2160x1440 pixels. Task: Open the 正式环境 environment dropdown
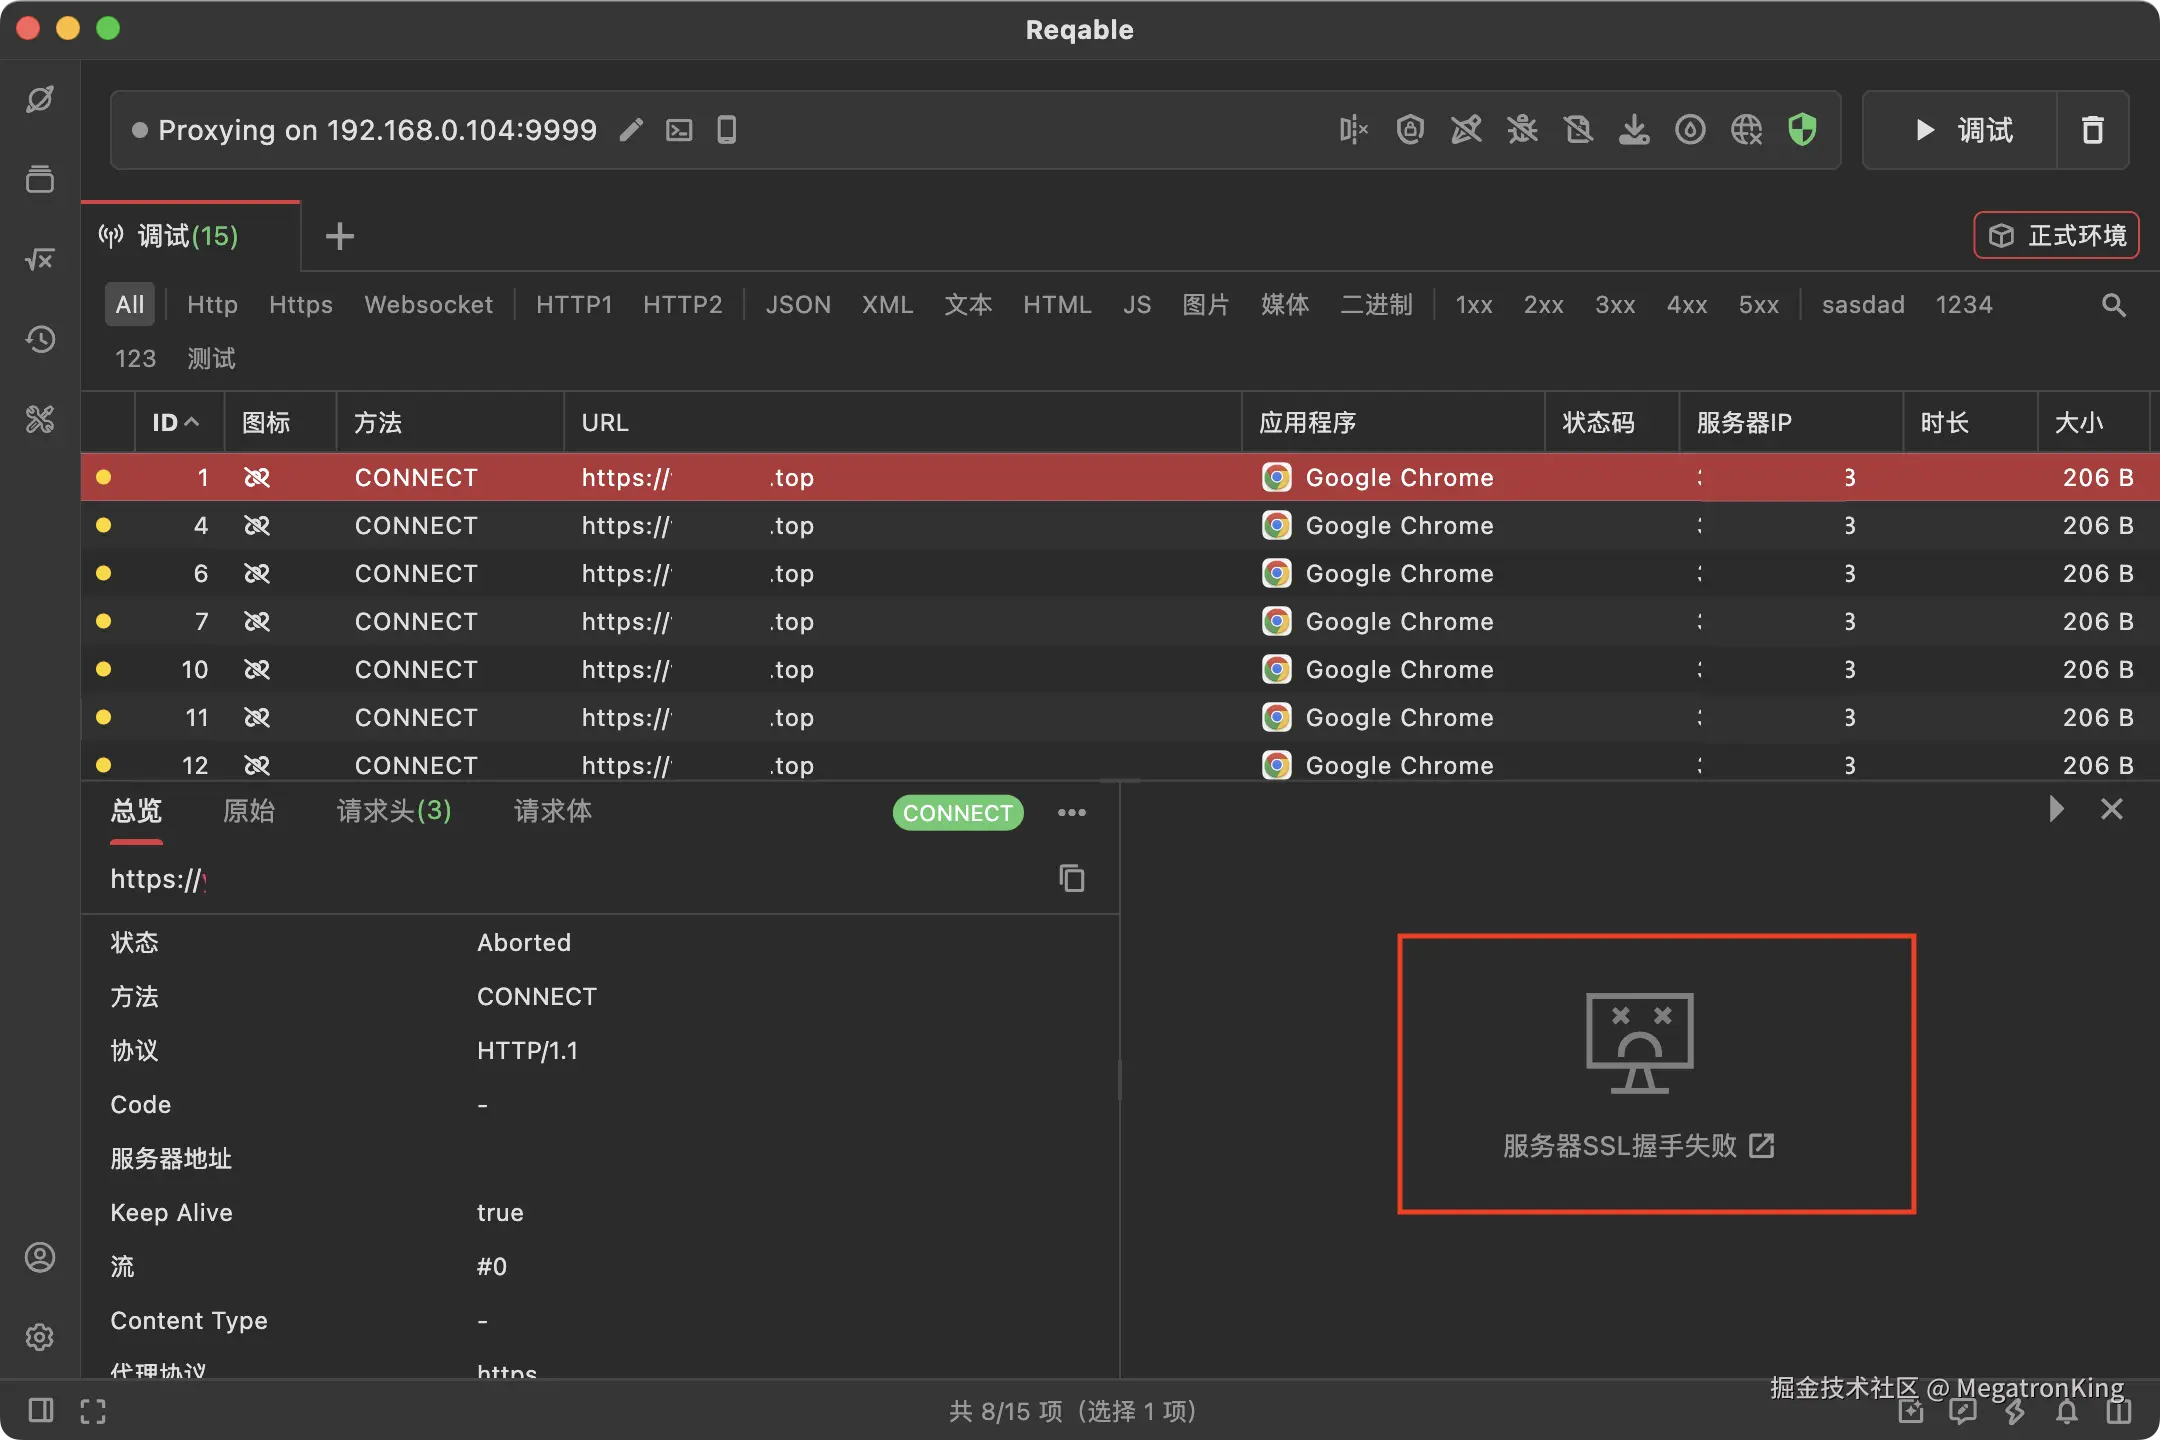[2056, 236]
